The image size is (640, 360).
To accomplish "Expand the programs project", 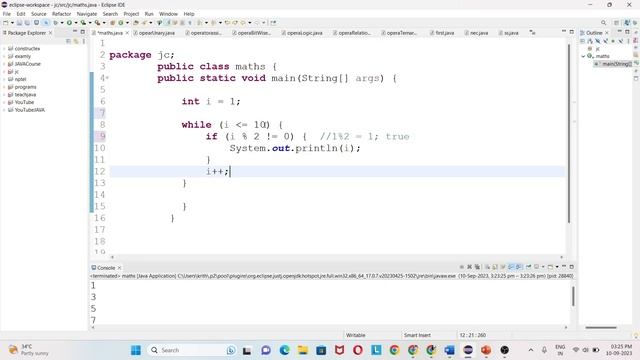I will (x=4, y=87).
